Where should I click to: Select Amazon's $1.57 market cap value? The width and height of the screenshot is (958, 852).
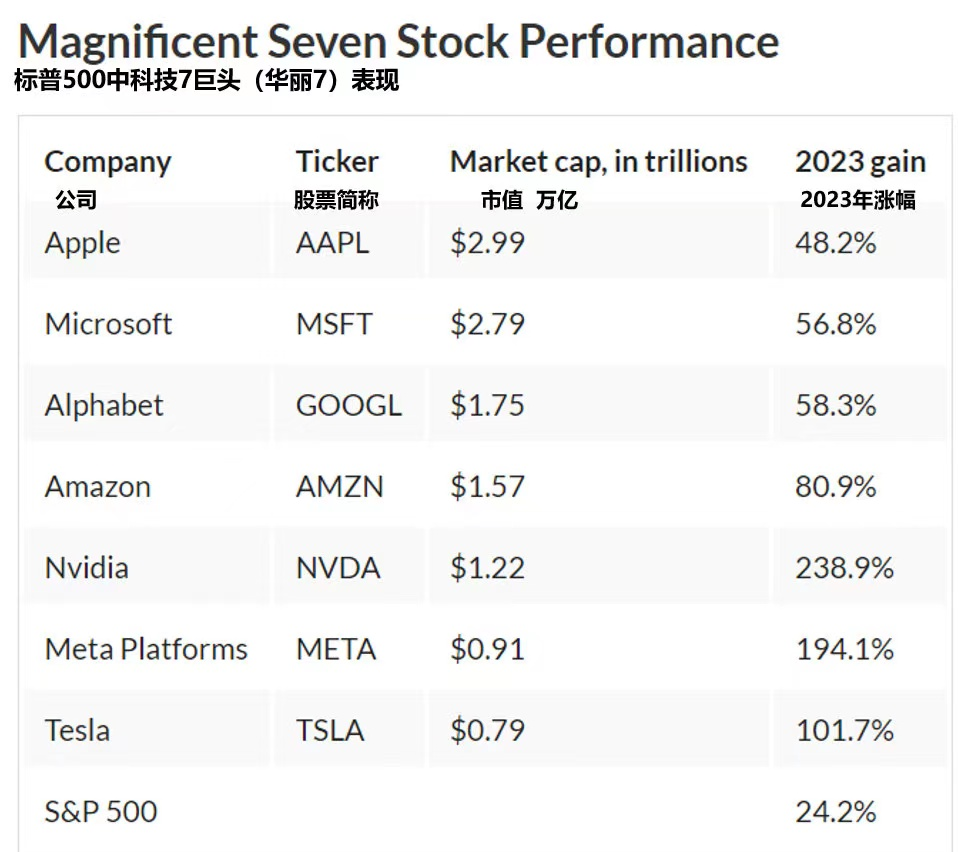(487, 487)
